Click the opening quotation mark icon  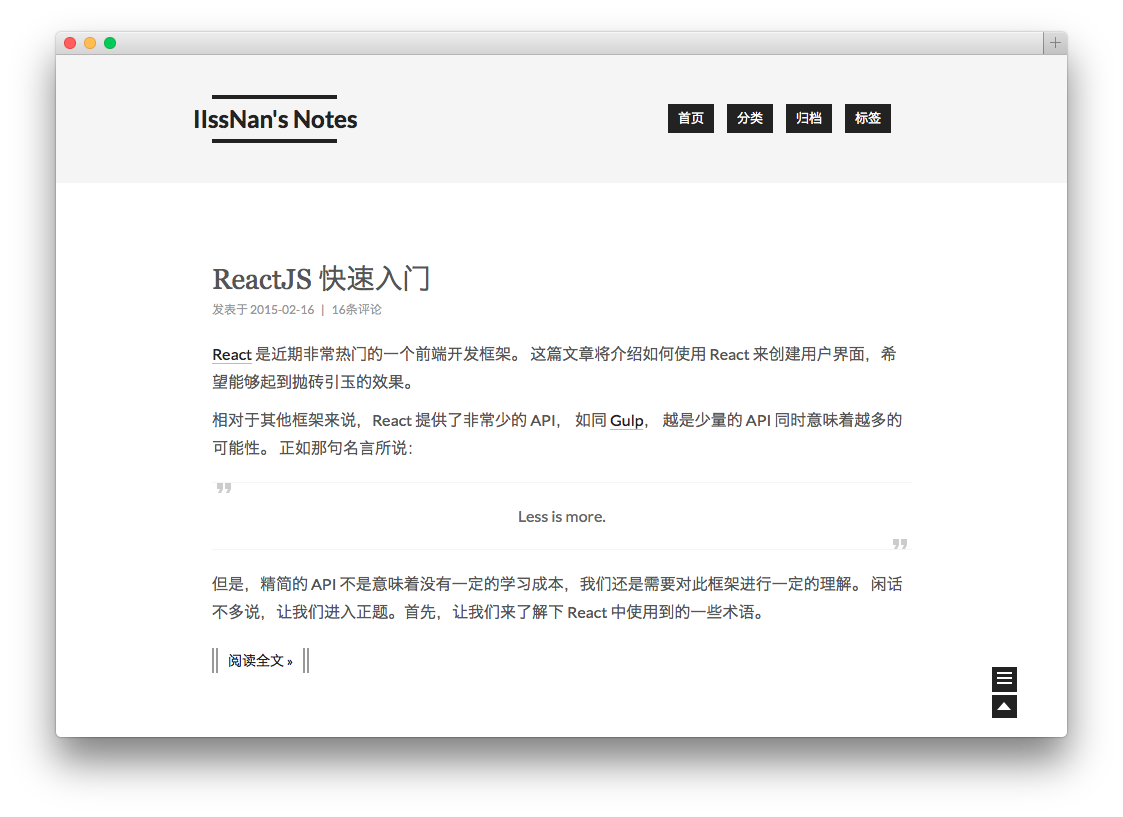tap(224, 488)
